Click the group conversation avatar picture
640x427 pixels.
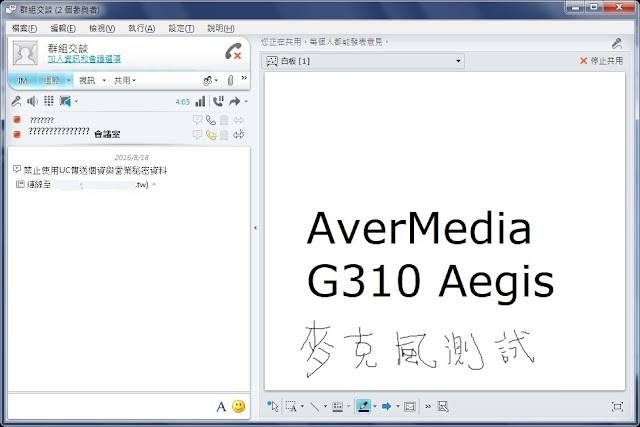pos(25,53)
